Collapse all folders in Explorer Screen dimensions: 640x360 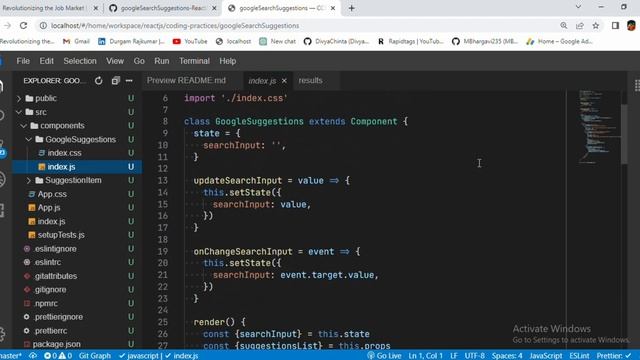coord(116,81)
